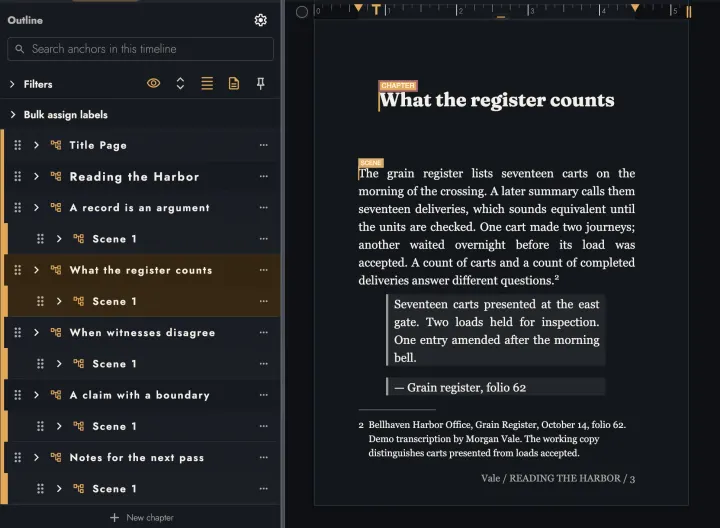Click drag handle of When witnesses disagree

pos(17,332)
